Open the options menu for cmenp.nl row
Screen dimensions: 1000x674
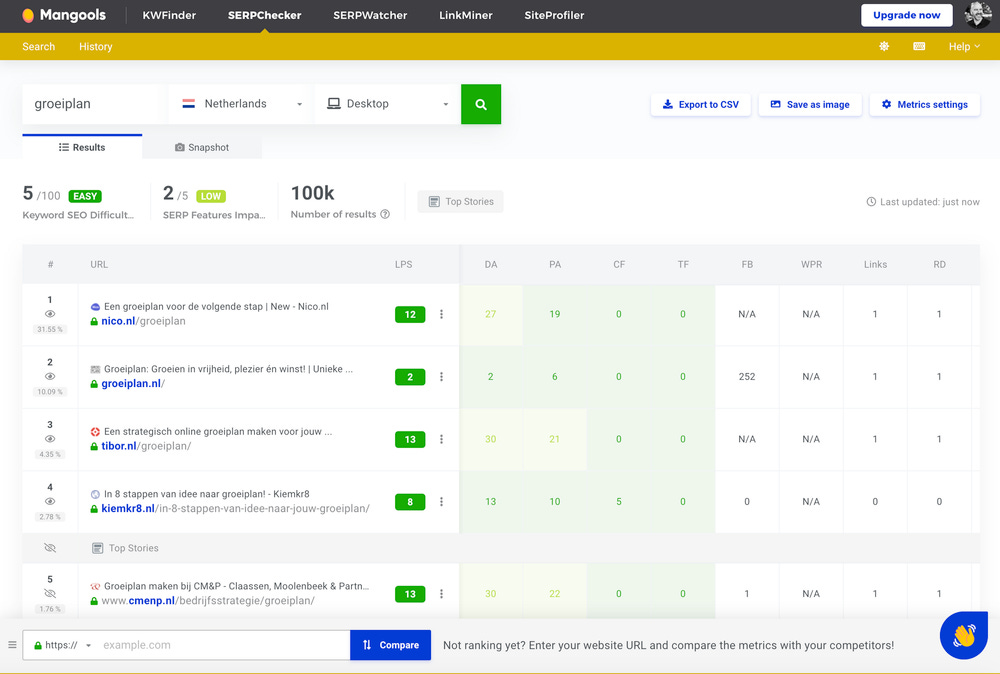(x=441, y=594)
